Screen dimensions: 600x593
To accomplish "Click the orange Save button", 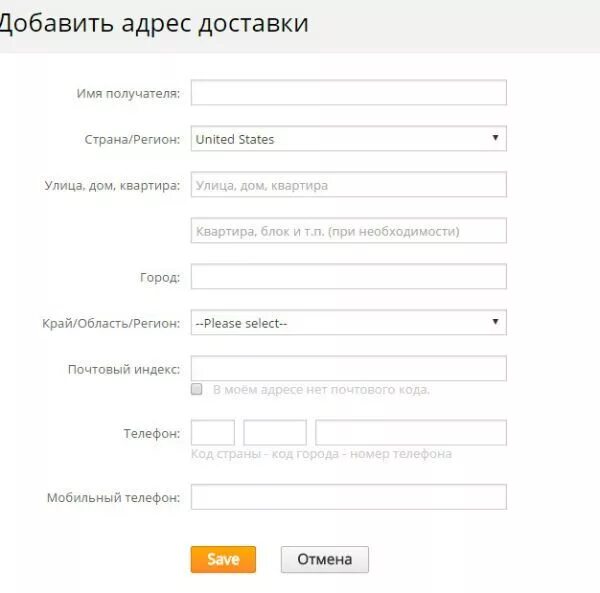I will [223, 559].
